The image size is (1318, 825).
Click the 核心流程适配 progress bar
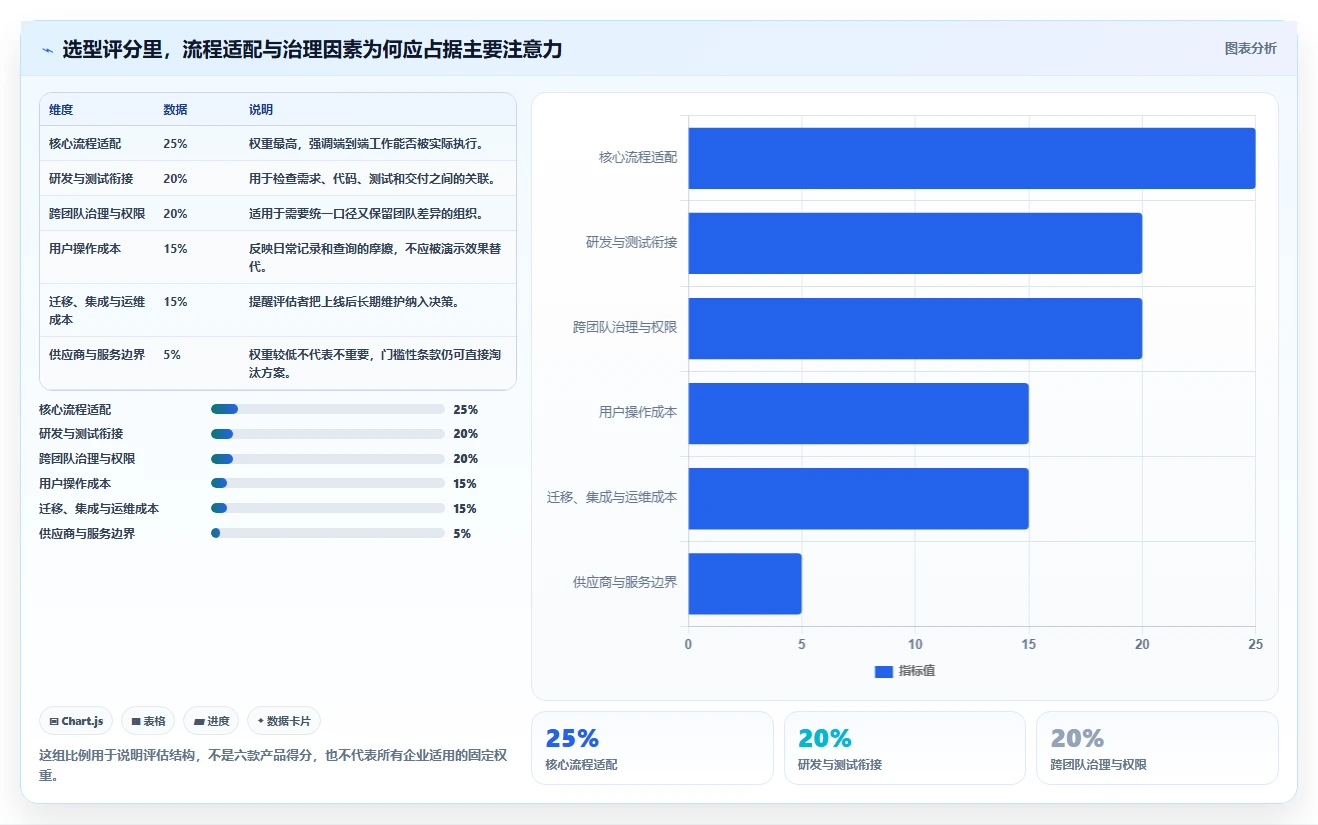(x=328, y=409)
